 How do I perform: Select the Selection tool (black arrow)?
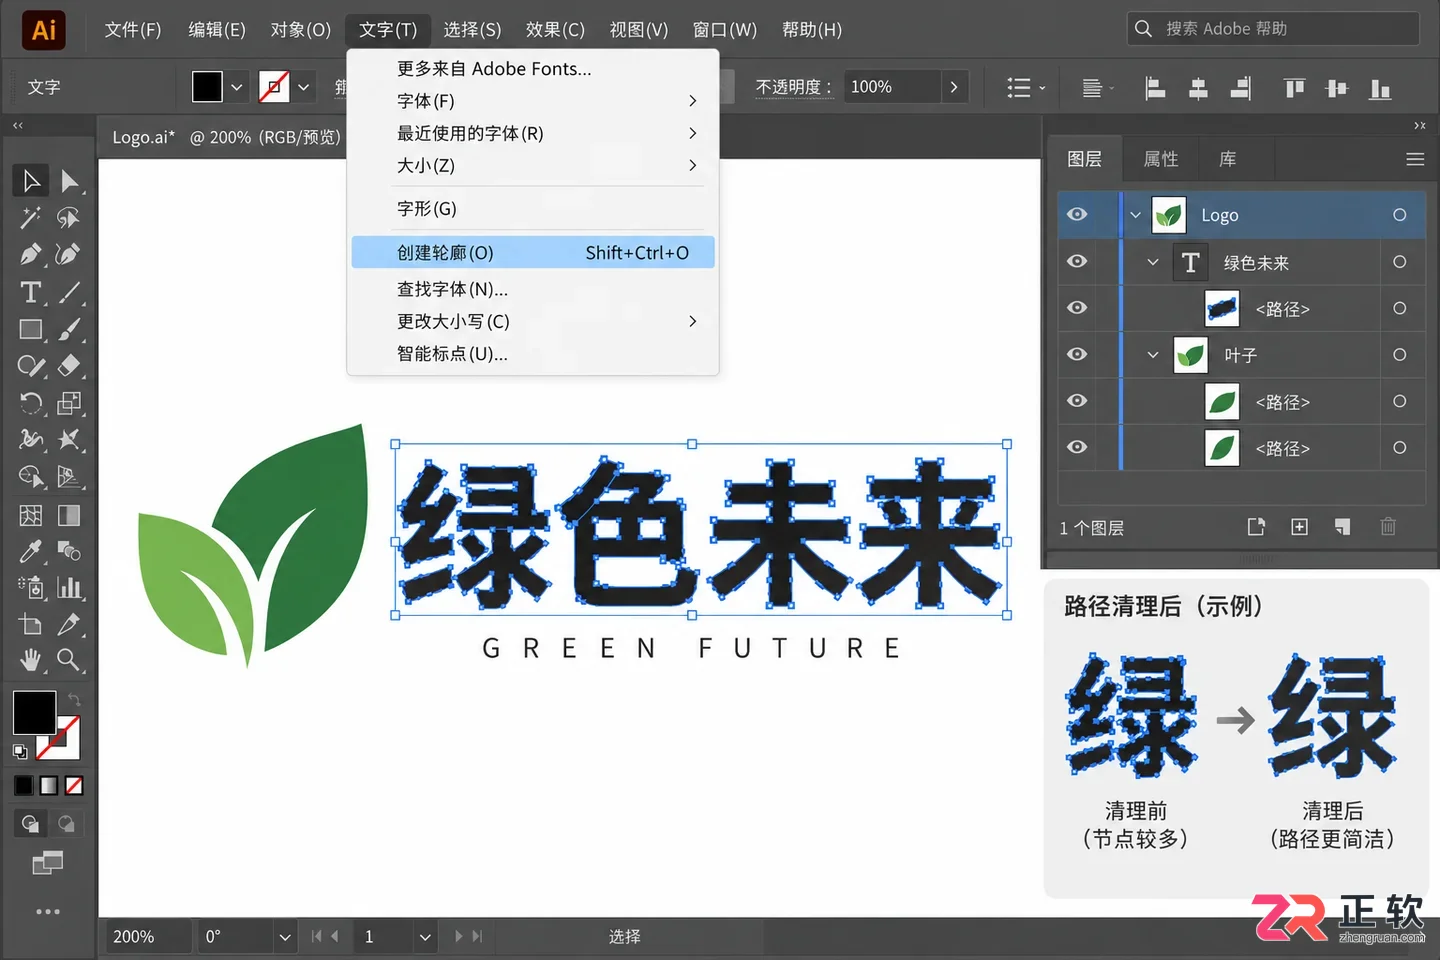[31, 181]
